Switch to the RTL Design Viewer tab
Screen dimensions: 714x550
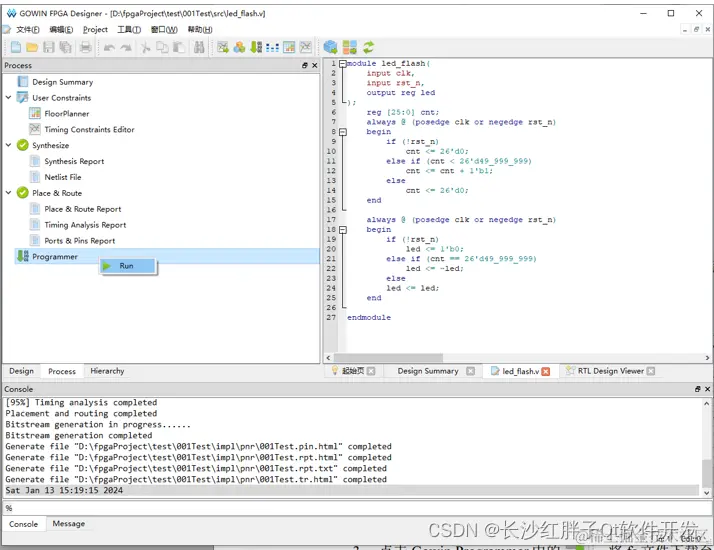[x=611, y=371]
